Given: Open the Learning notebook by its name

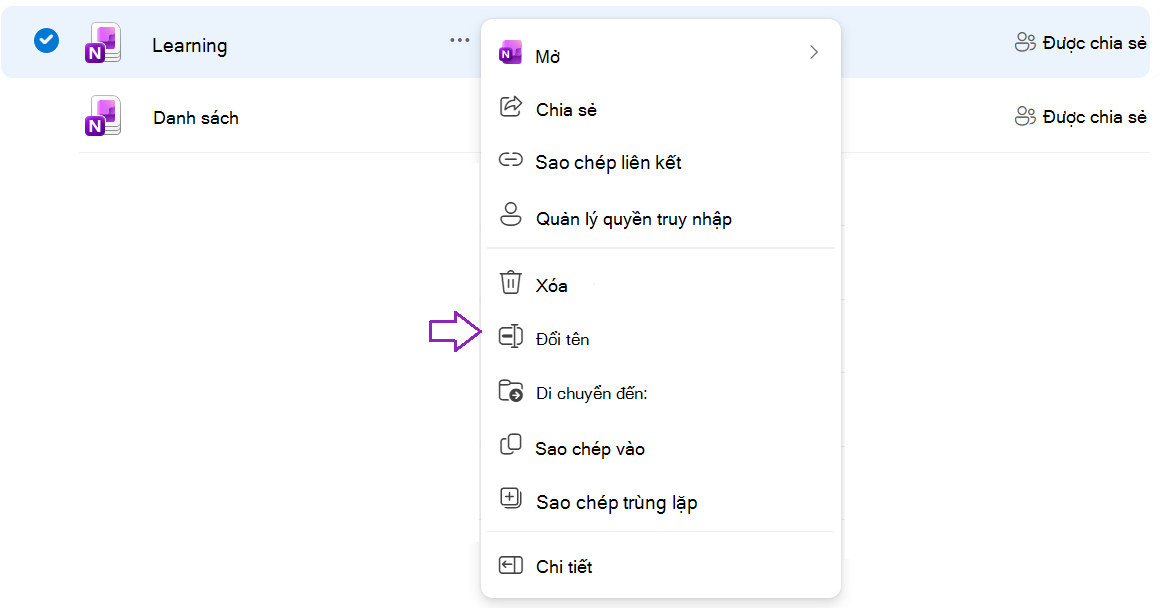Looking at the screenshot, I should (189, 46).
